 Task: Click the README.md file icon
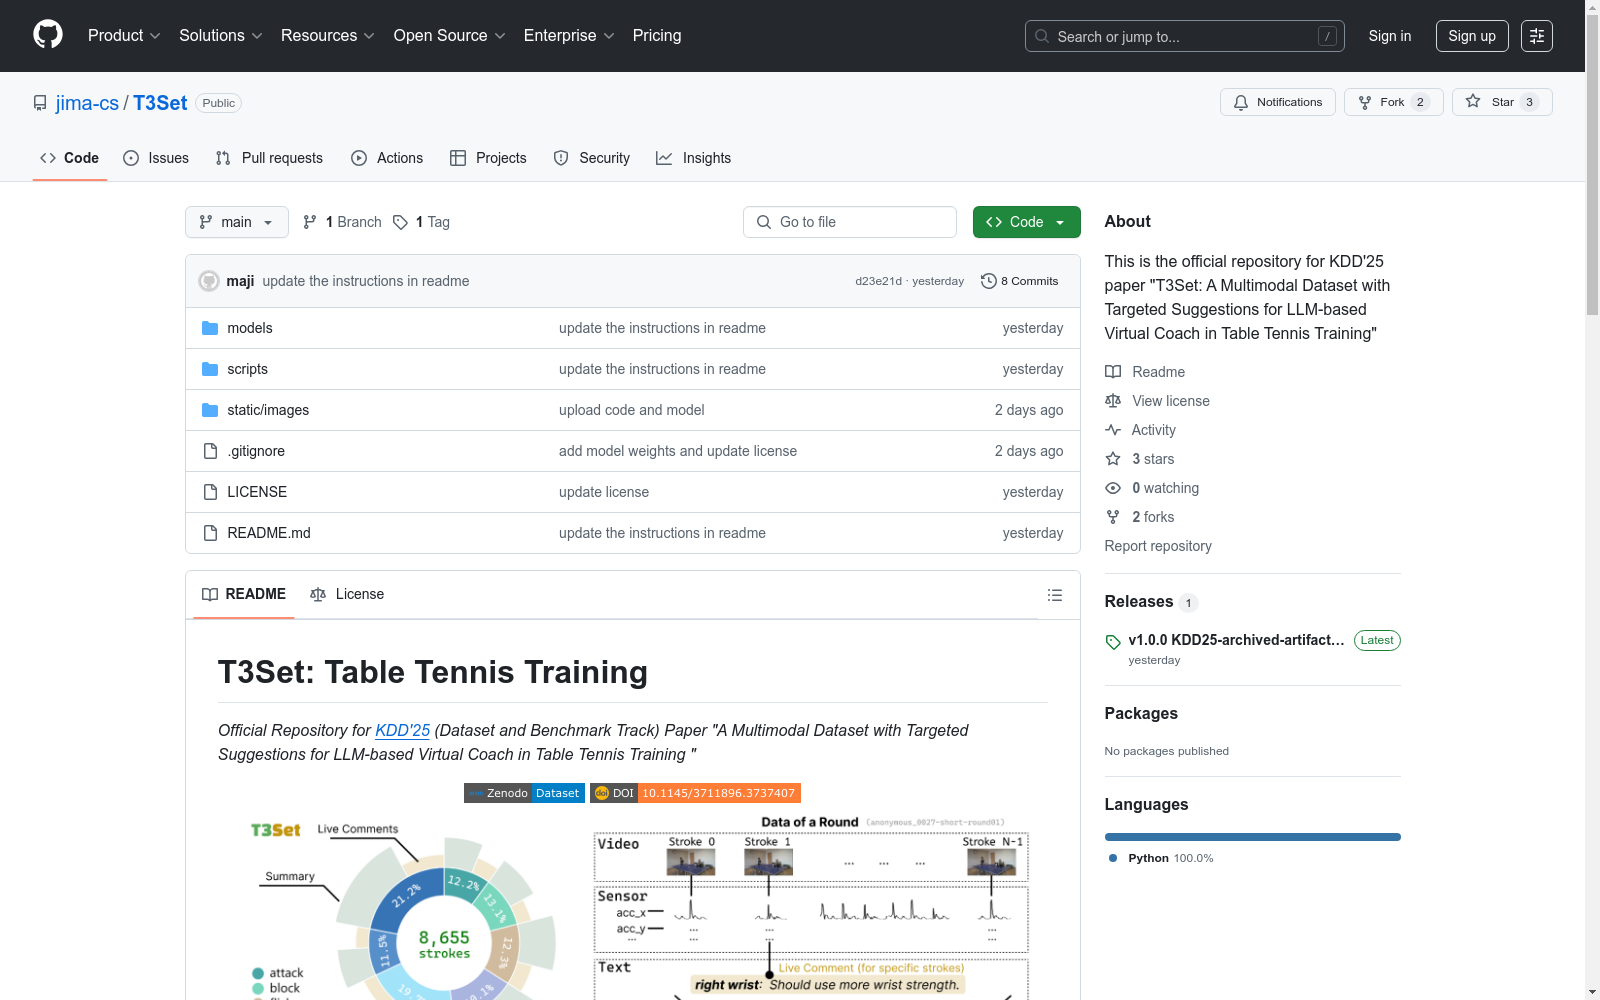point(210,533)
